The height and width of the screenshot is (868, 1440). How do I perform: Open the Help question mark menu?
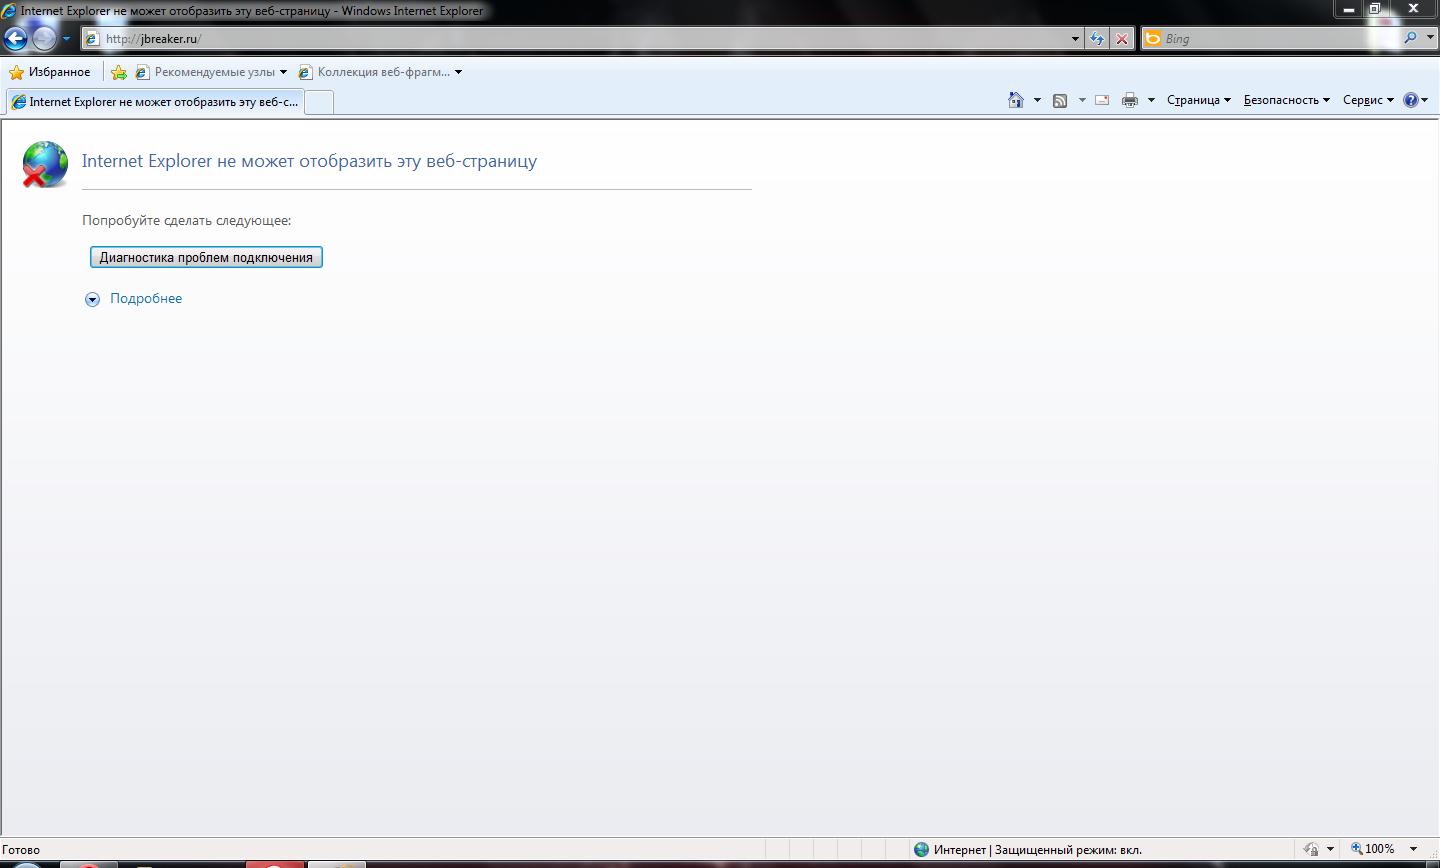[x=1416, y=100]
